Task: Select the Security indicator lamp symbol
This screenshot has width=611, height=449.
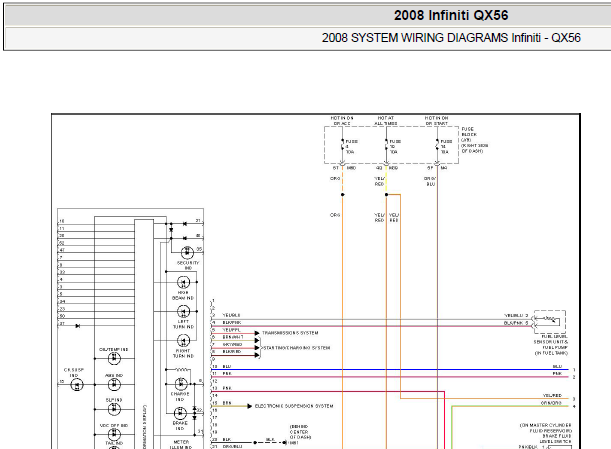Action: pos(187,253)
